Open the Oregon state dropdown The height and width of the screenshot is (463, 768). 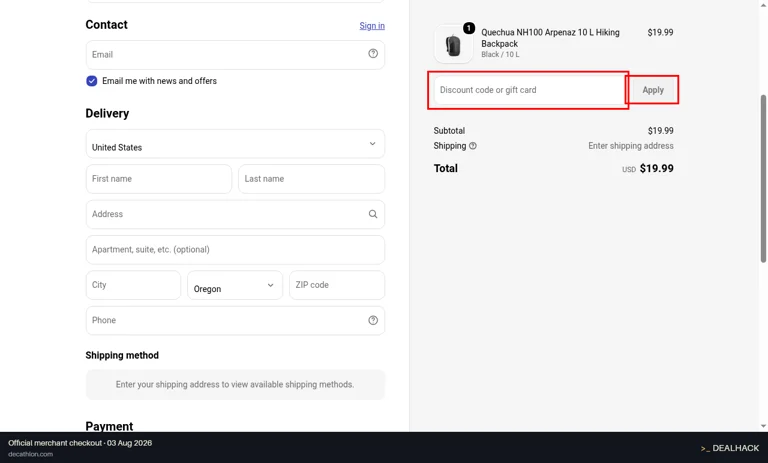[235, 285]
